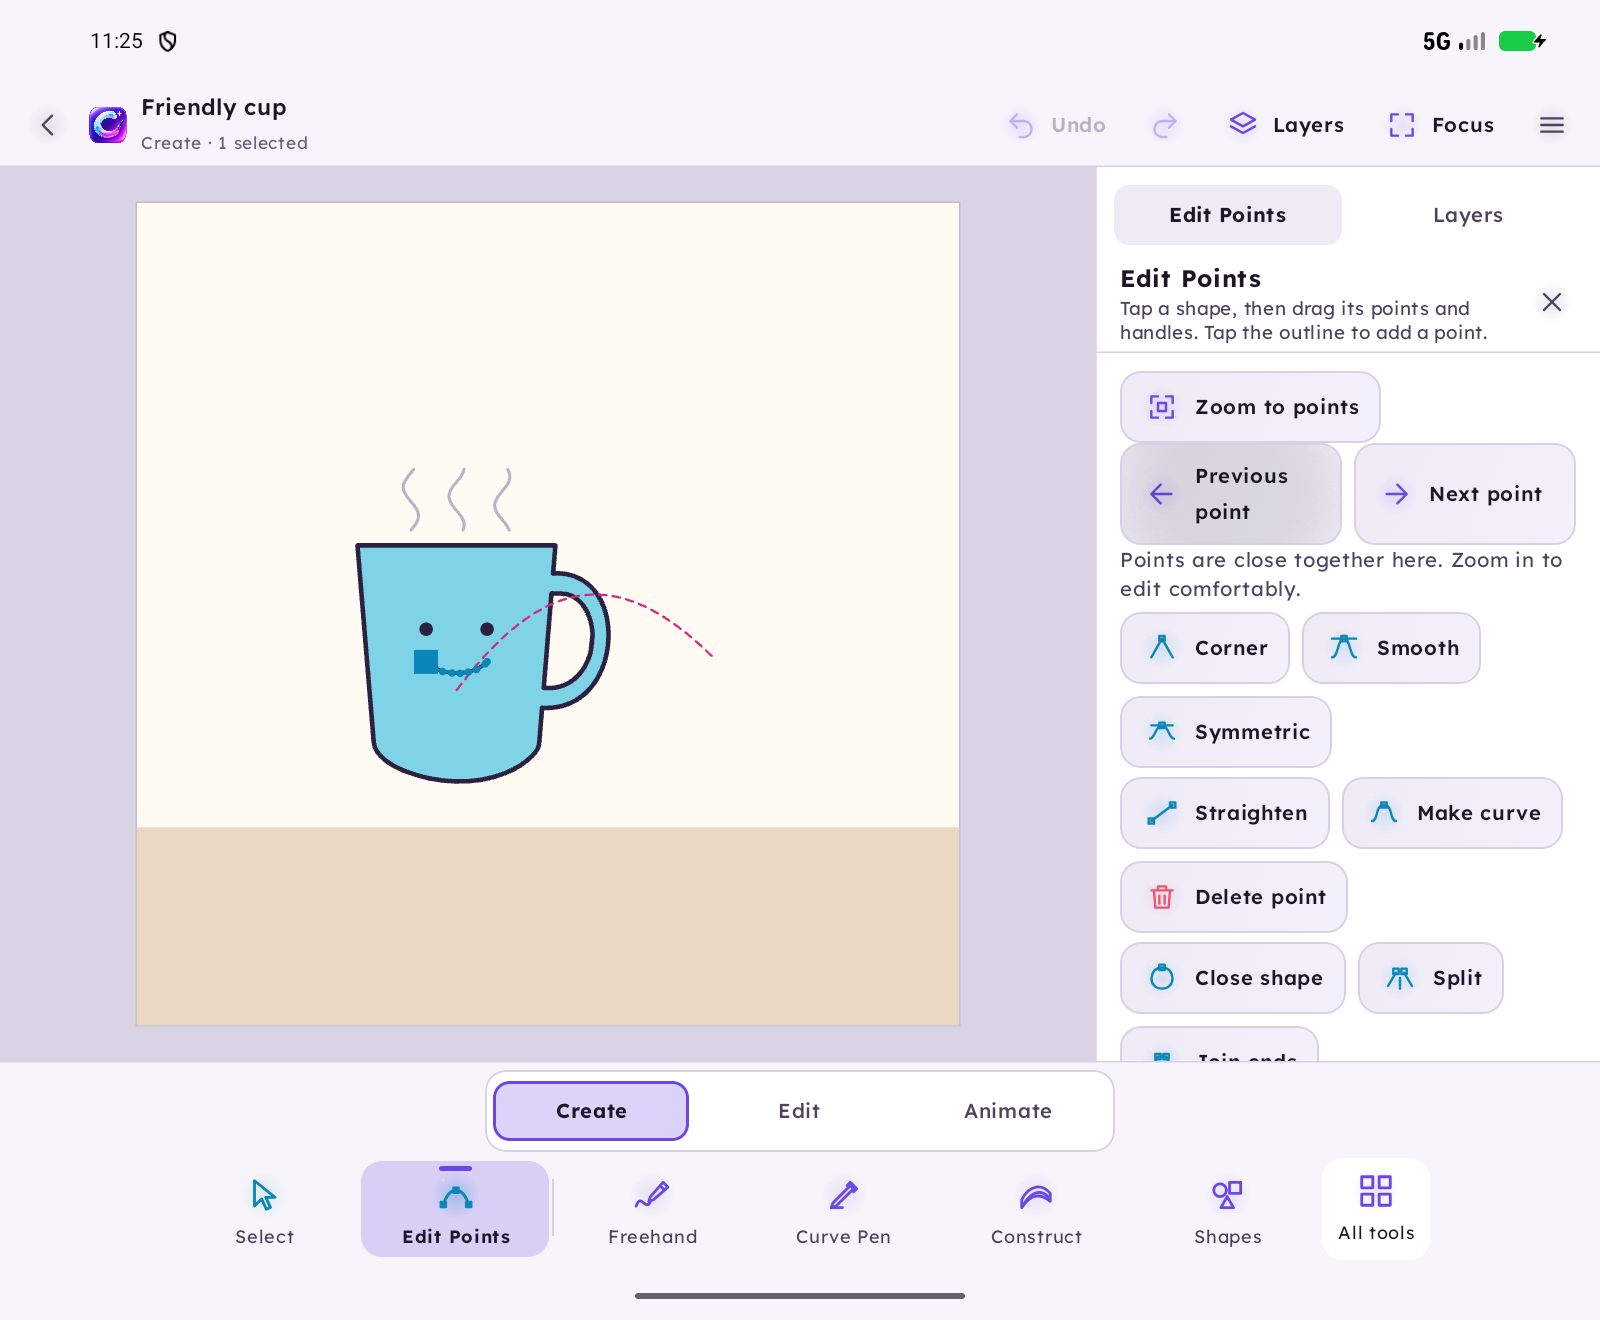
Task: Split the path at point
Action: (x=1431, y=978)
